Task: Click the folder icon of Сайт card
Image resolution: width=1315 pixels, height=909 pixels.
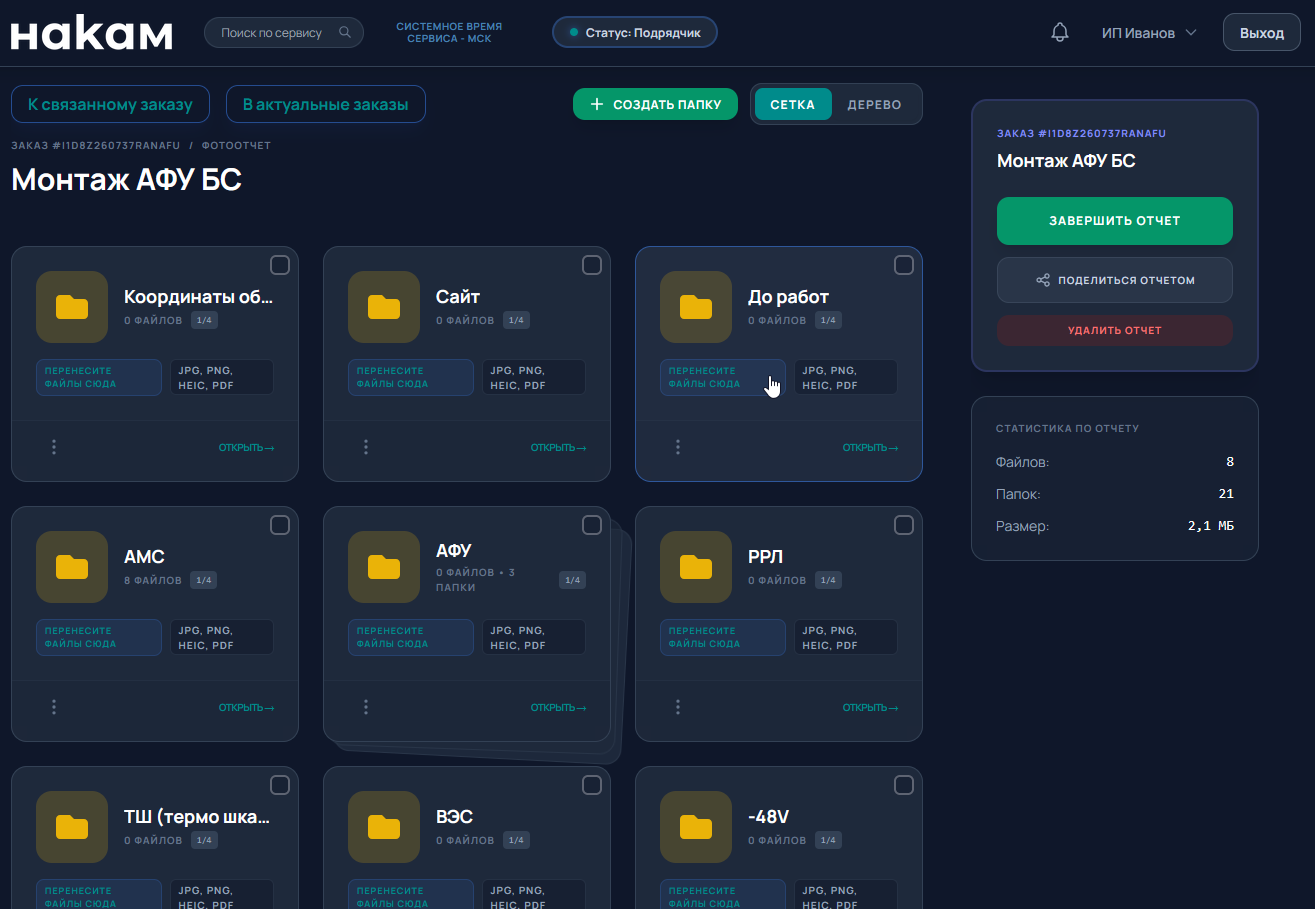Action: click(x=384, y=307)
